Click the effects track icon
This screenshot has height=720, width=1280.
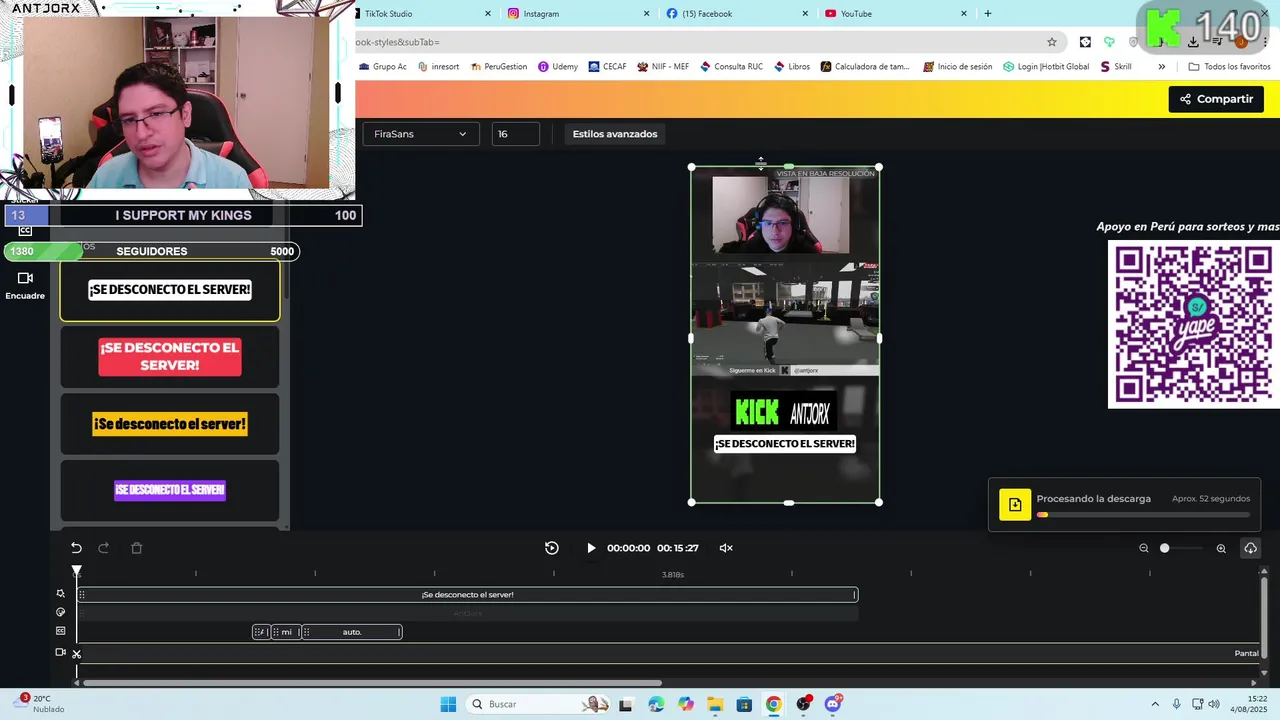[61, 594]
